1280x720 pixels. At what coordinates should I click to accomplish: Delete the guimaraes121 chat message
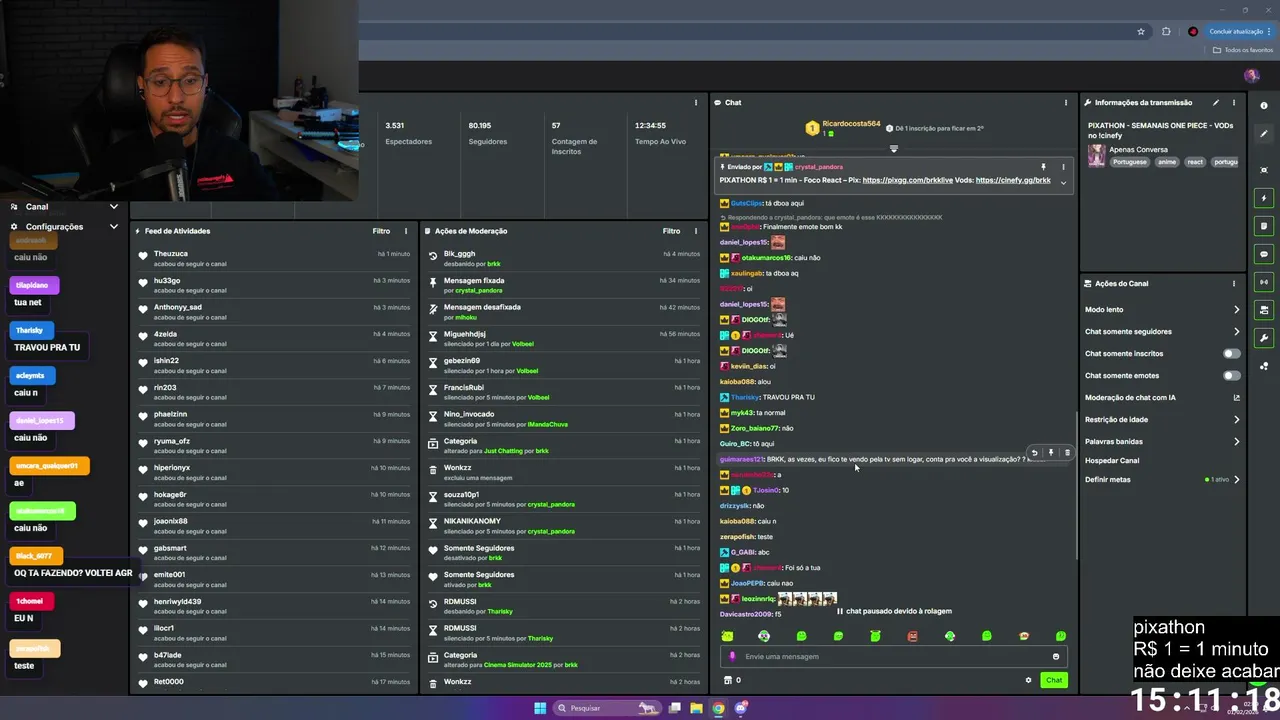pos(1067,453)
